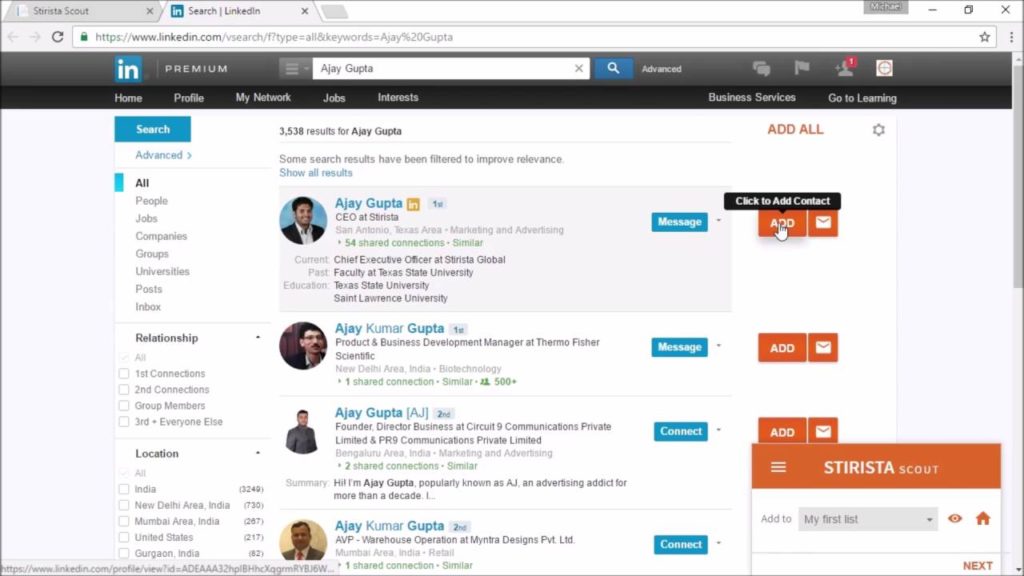The image size is (1024, 576).
Task: Click ADD for the Thermo Fisher result
Action: click(782, 347)
